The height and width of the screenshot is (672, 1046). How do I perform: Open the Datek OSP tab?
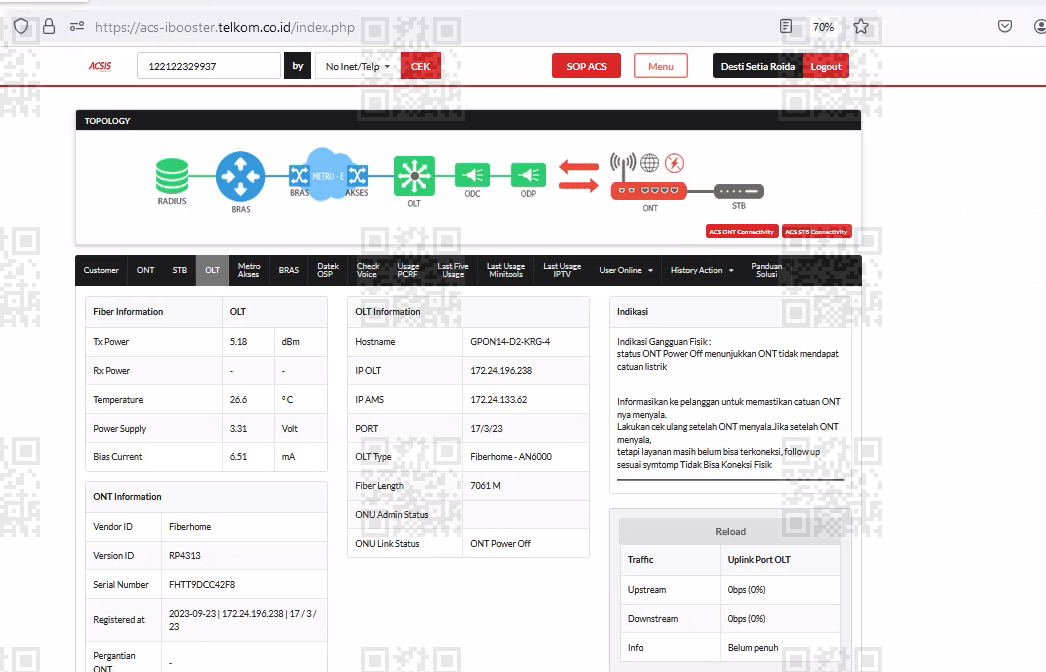[328, 270]
